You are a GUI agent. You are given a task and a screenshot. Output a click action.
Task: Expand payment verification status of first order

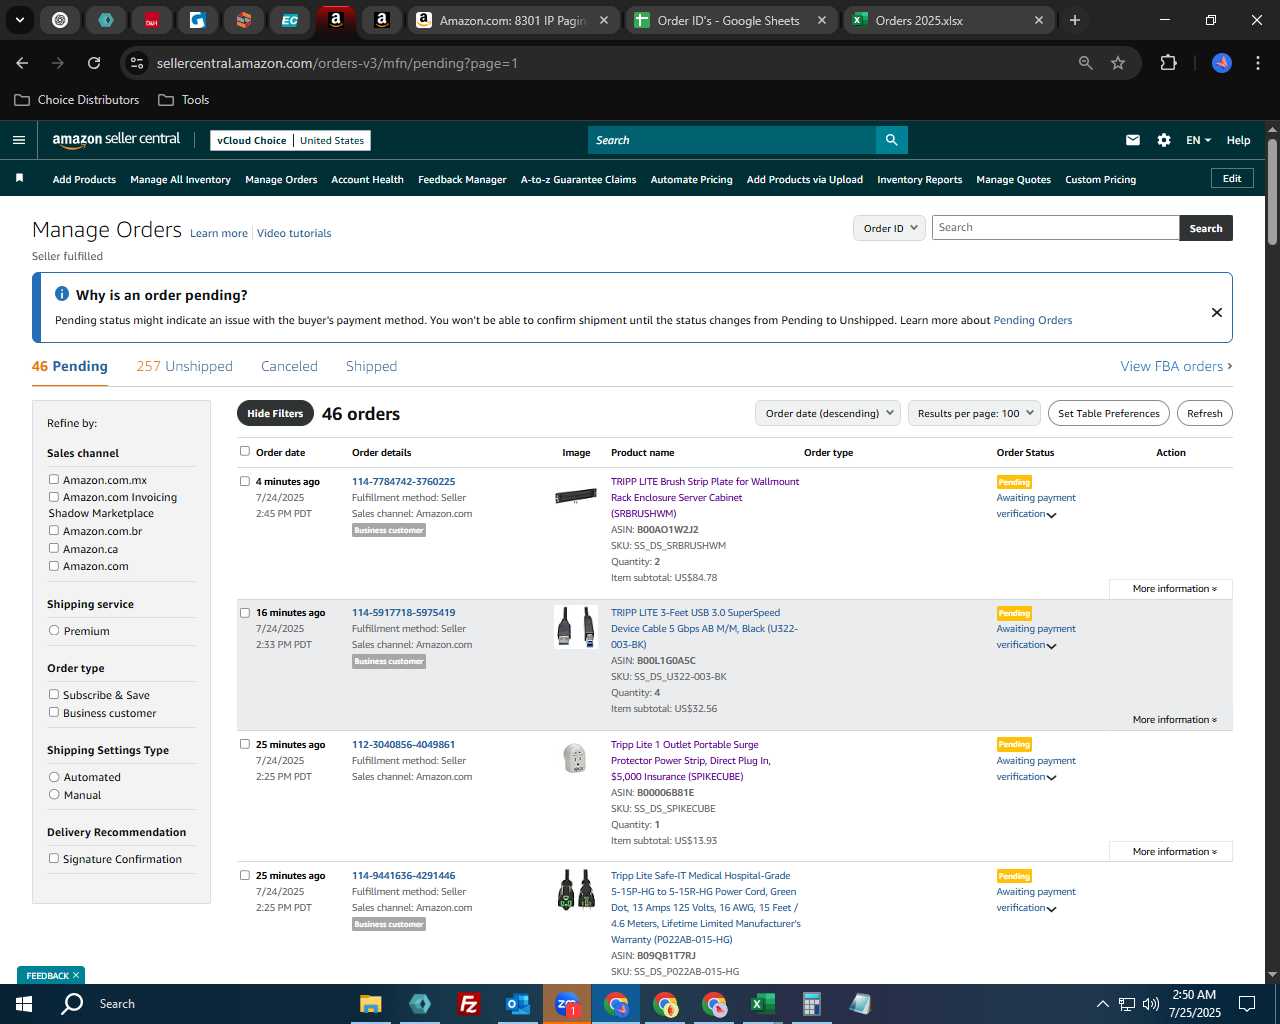coord(1051,515)
